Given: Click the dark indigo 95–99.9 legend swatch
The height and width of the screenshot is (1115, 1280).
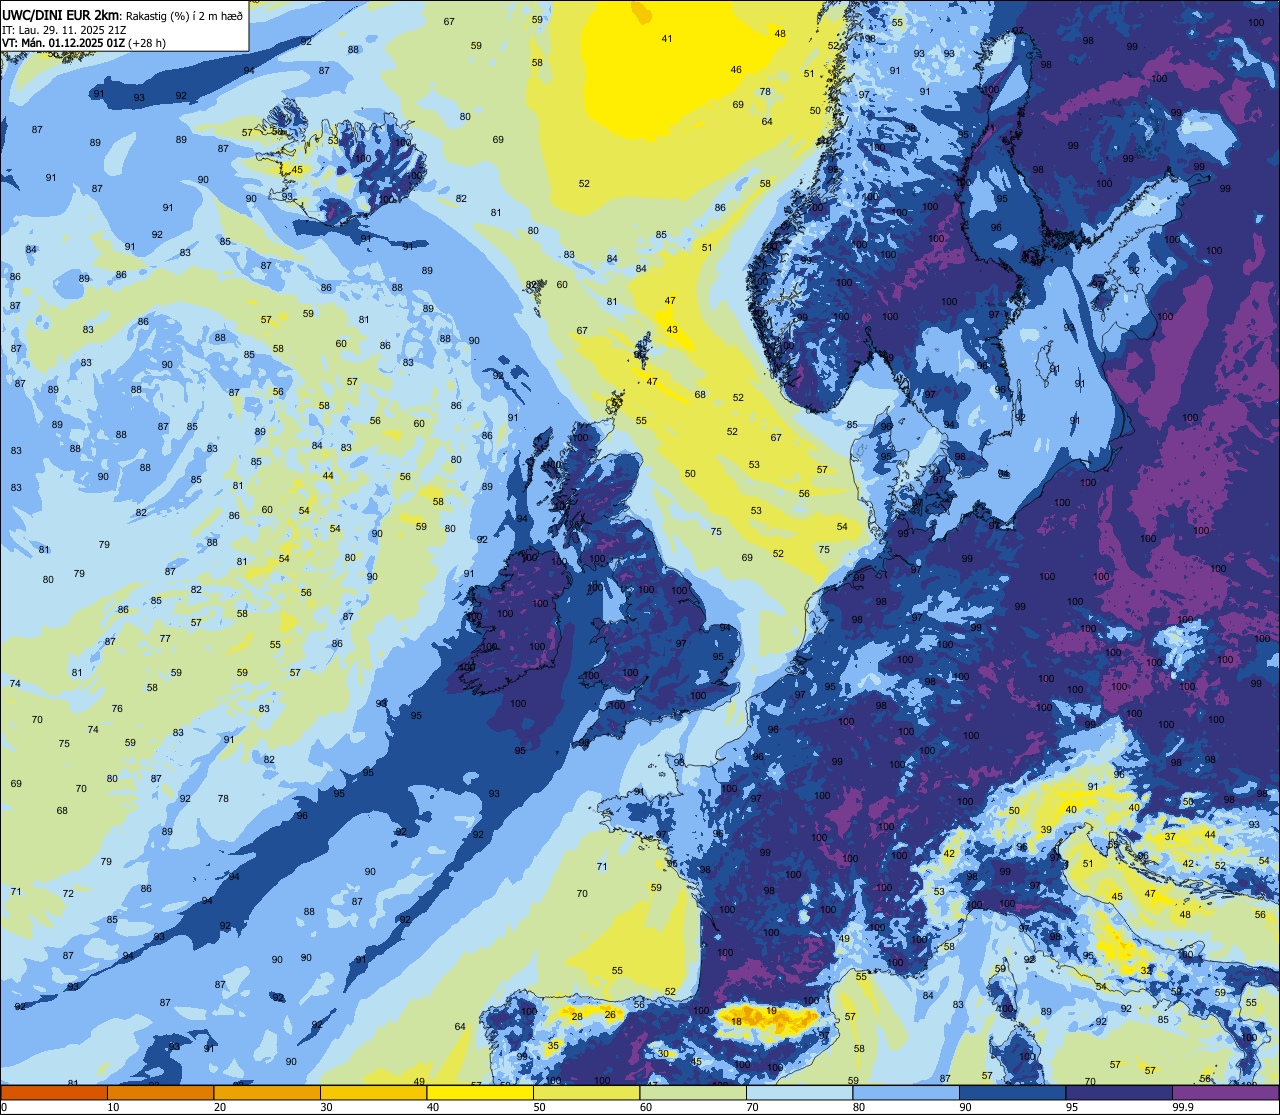Looking at the screenshot, I should pyautogui.click(x=1119, y=1092).
